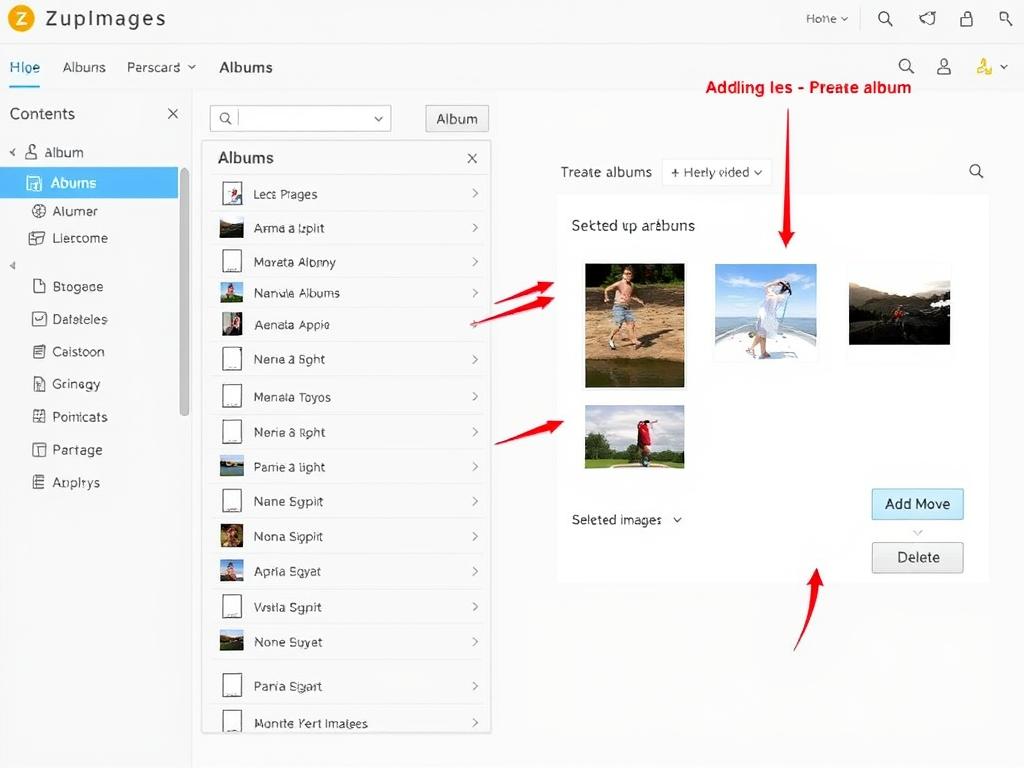The width and height of the screenshot is (1024, 768).
Task: Tick the Nerie 8 Rpht checkbox
Action: (x=232, y=432)
